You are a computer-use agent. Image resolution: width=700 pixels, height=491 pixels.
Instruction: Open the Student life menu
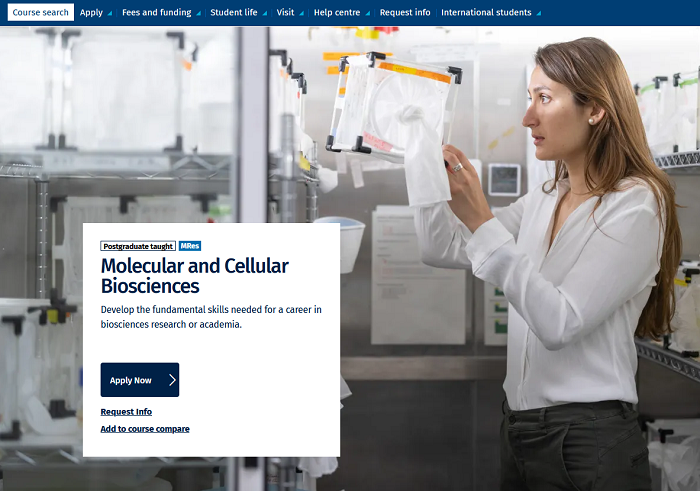click(x=233, y=12)
